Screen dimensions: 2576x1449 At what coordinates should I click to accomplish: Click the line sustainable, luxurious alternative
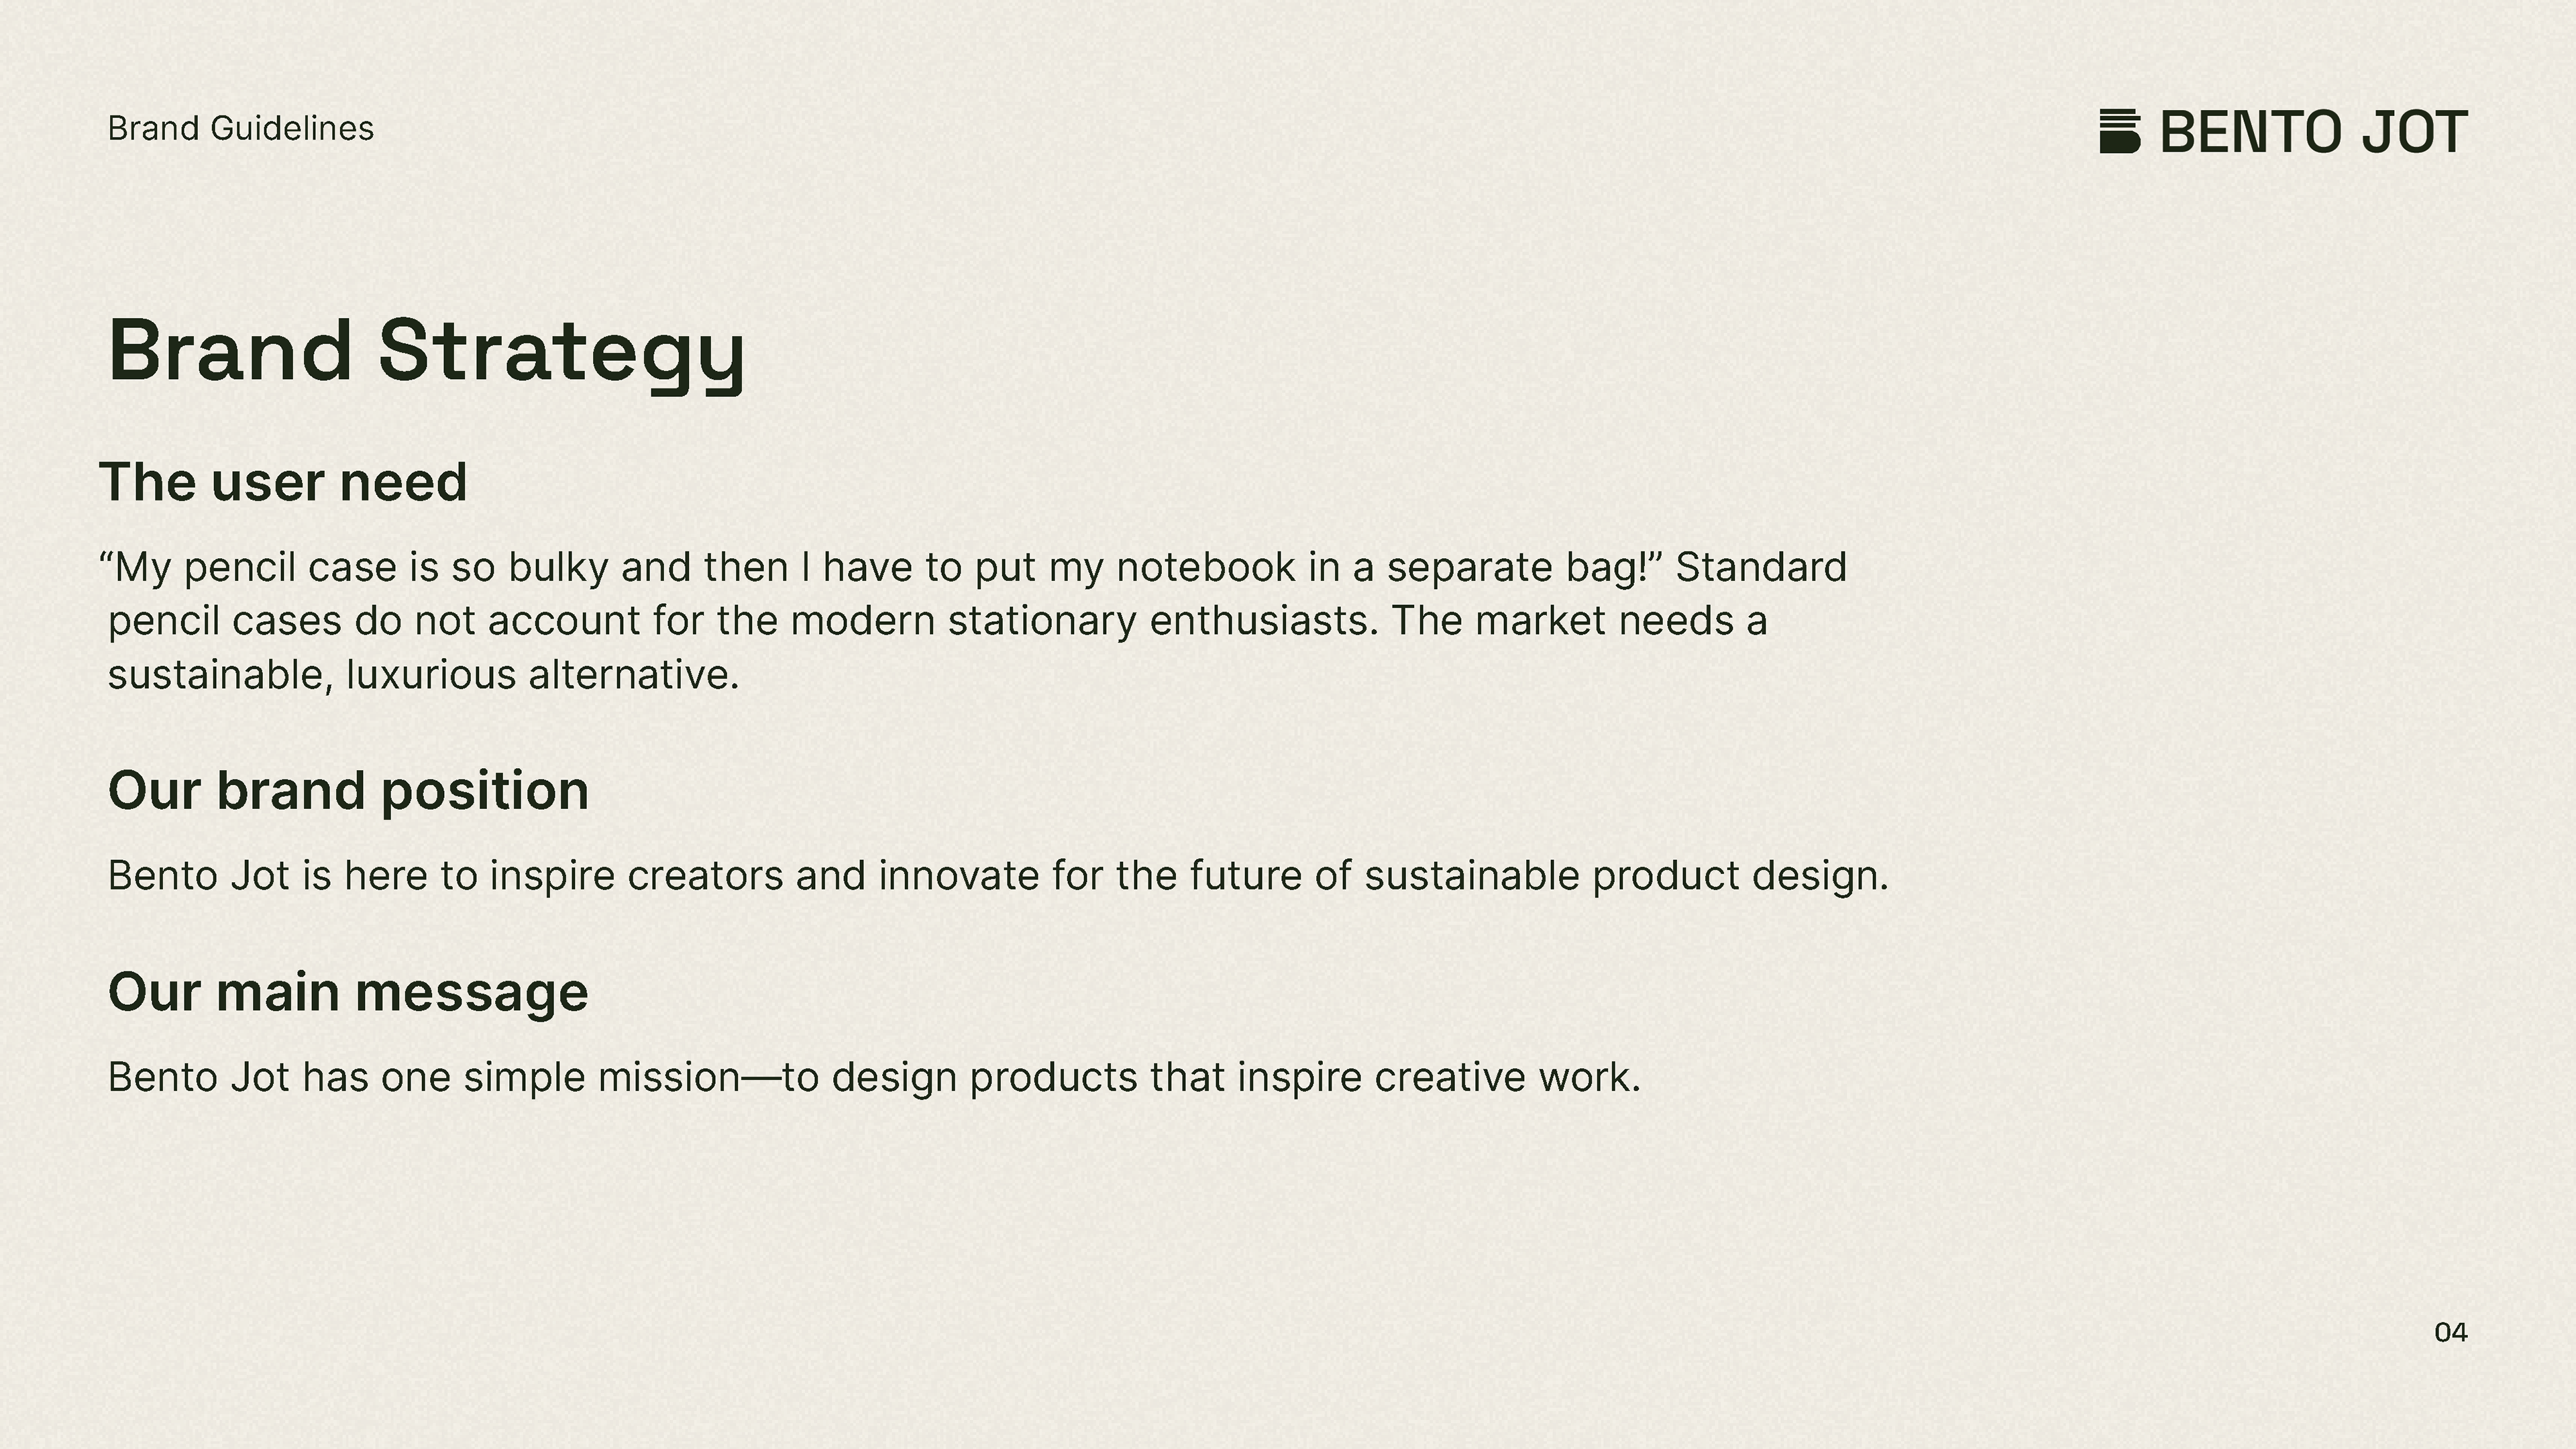pos(424,675)
